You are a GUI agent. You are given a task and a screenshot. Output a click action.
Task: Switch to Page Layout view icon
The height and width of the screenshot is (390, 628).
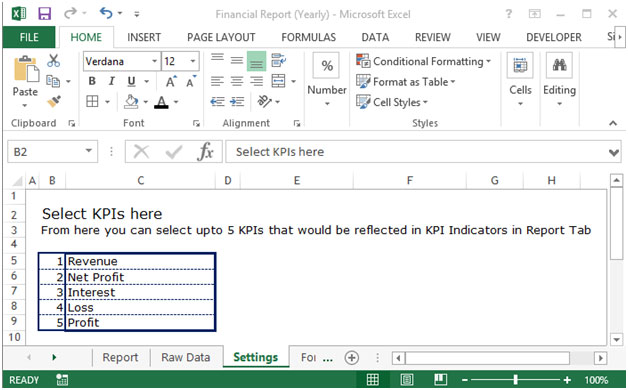click(407, 380)
